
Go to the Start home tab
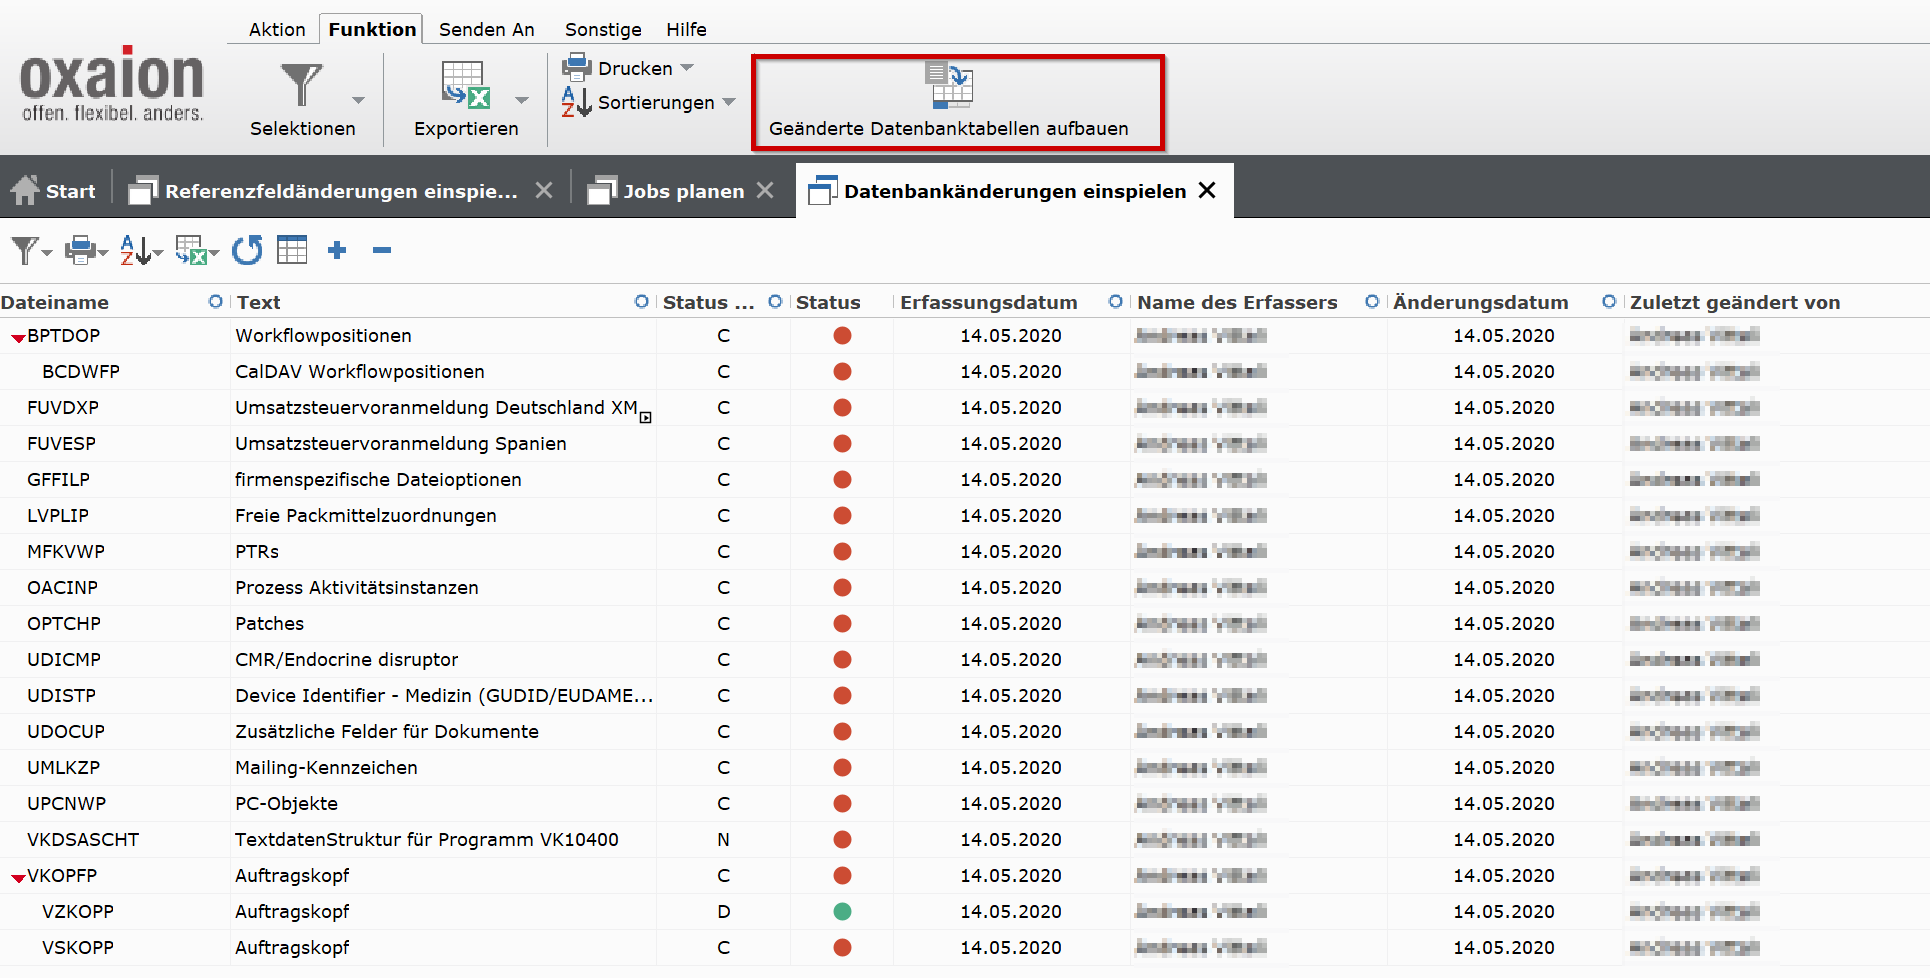(56, 191)
